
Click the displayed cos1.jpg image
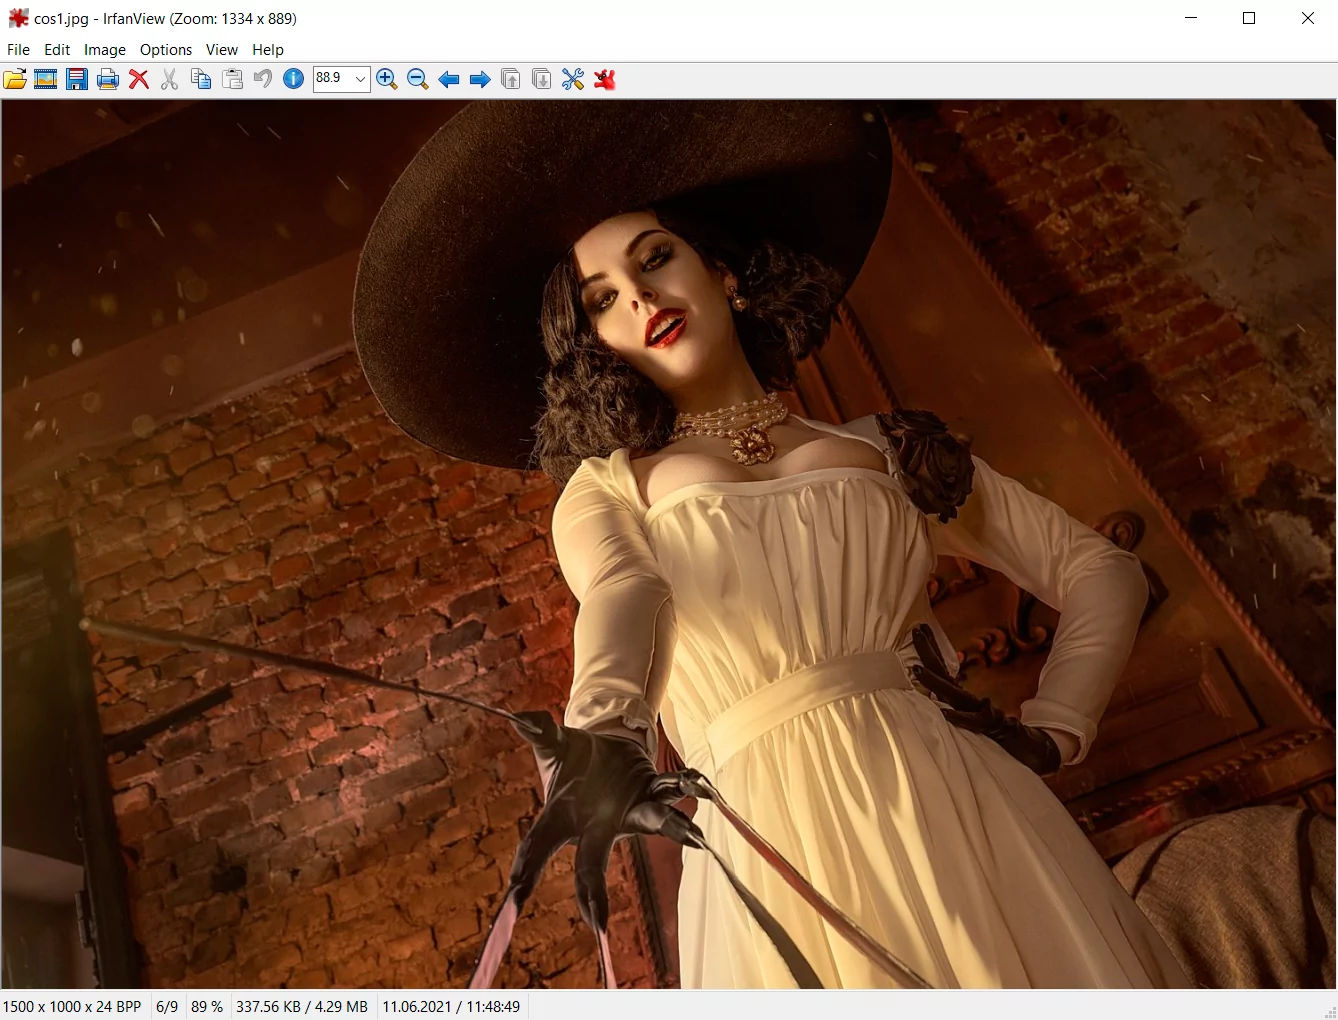(x=669, y=544)
